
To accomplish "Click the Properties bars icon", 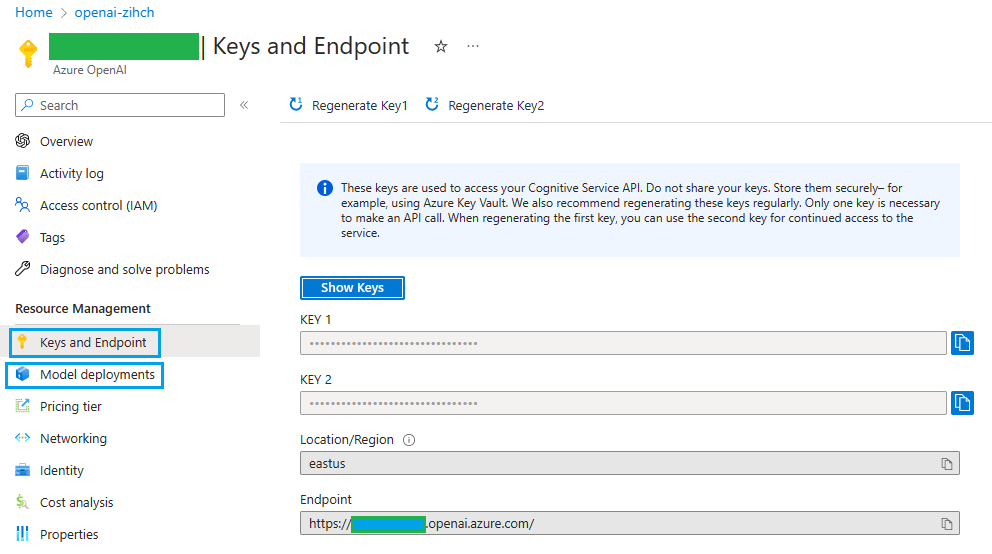I will point(22,534).
